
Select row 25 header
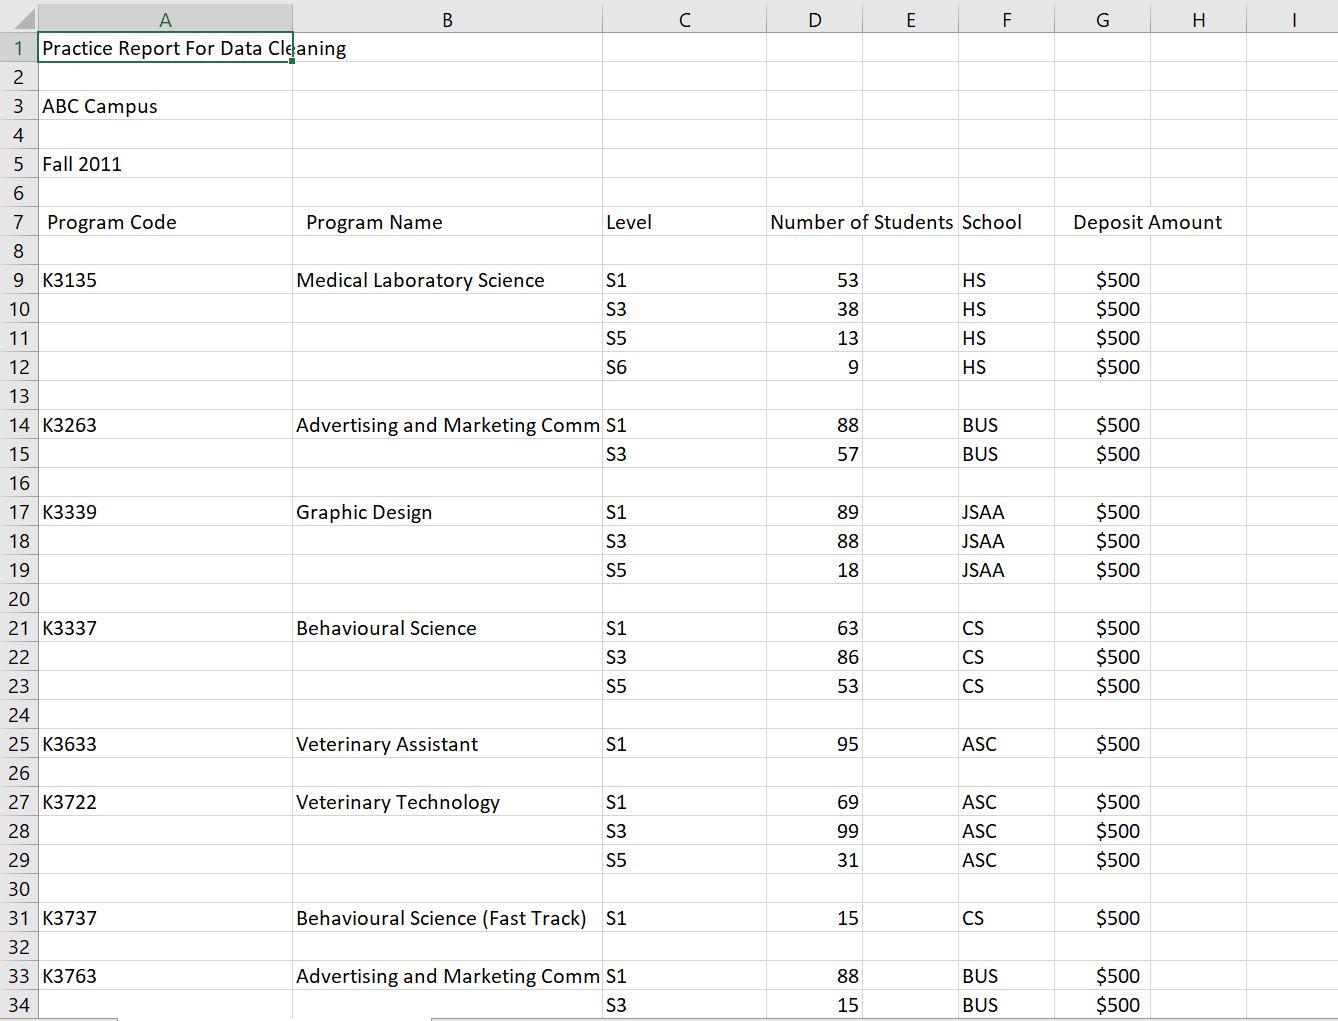coord(17,744)
